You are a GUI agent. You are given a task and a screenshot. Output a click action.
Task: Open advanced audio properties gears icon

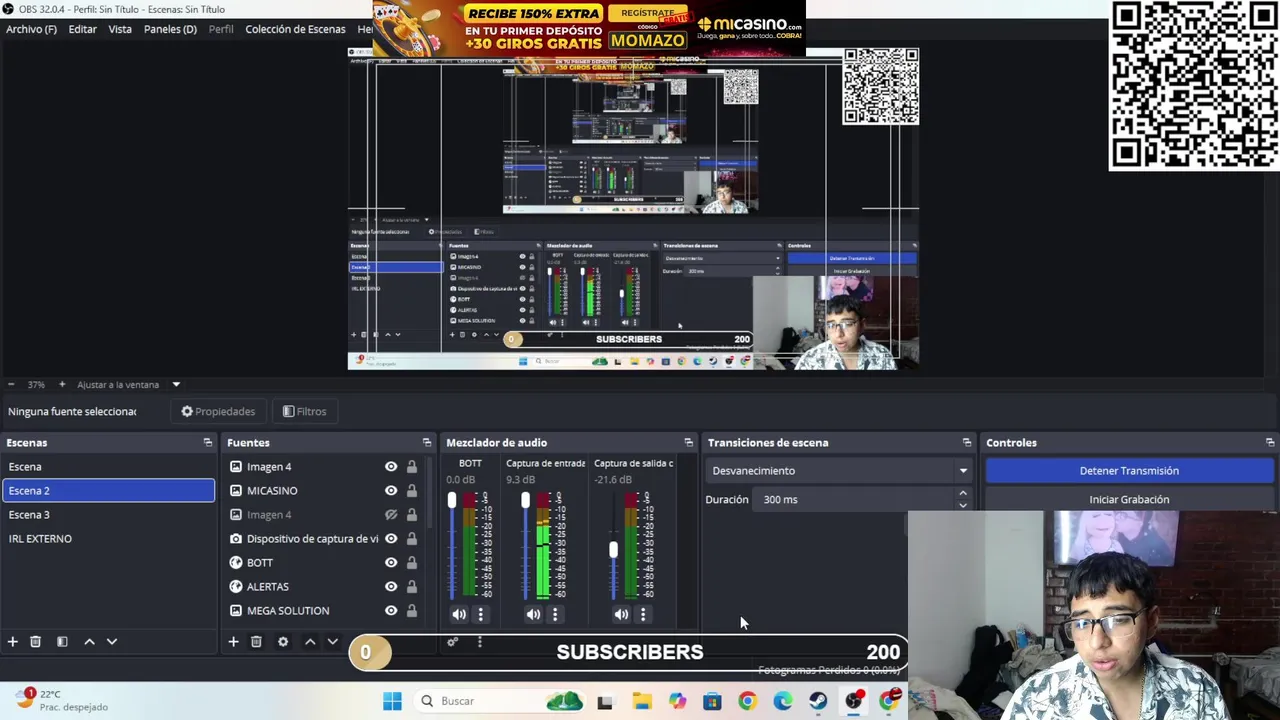tap(453, 642)
